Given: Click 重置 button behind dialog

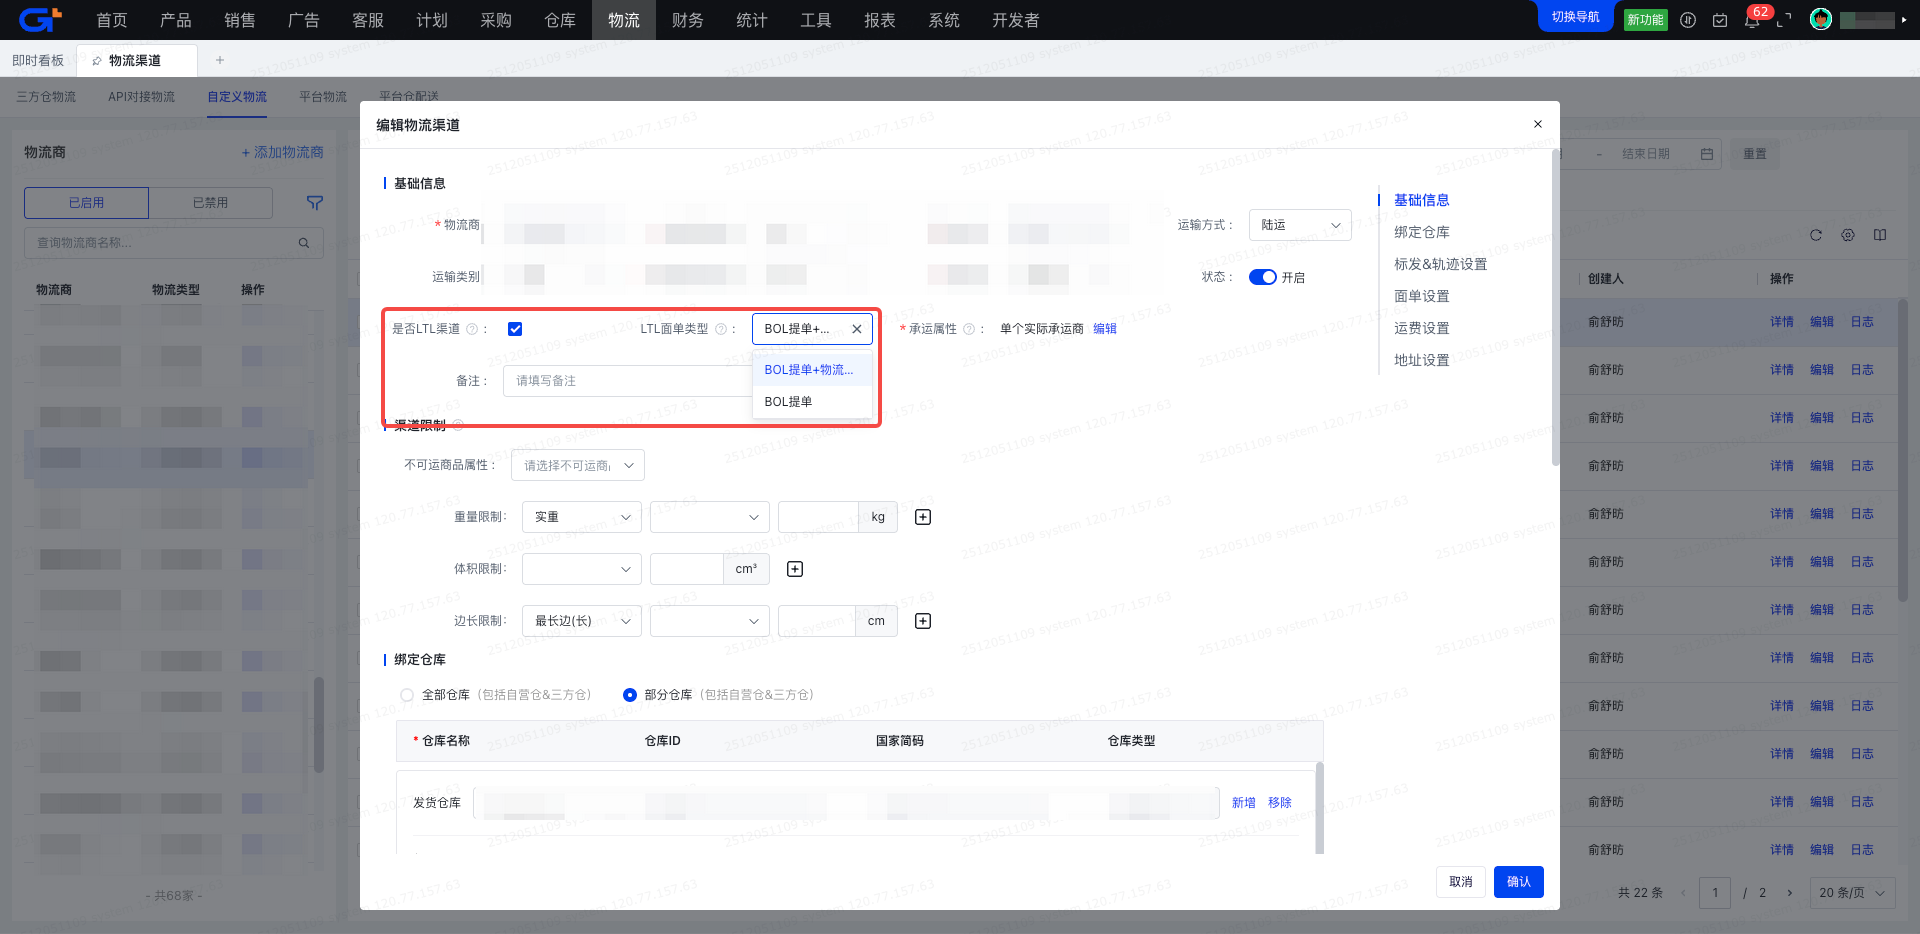Looking at the screenshot, I should 1755,154.
